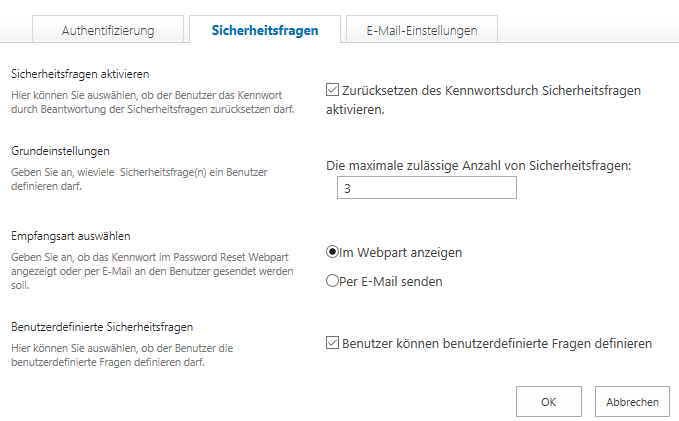Click the Sicherheitsfragen aktivieren section heading
Screen dimensions: 679x421
(80, 74)
